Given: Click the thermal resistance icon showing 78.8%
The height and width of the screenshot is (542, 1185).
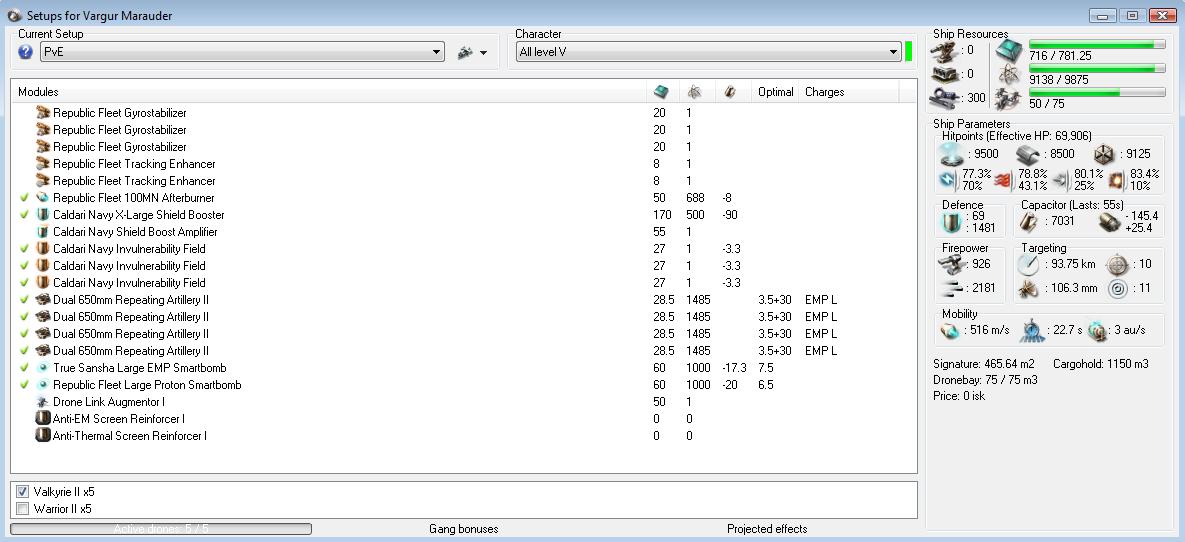Looking at the screenshot, I should click(x=1003, y=180).
